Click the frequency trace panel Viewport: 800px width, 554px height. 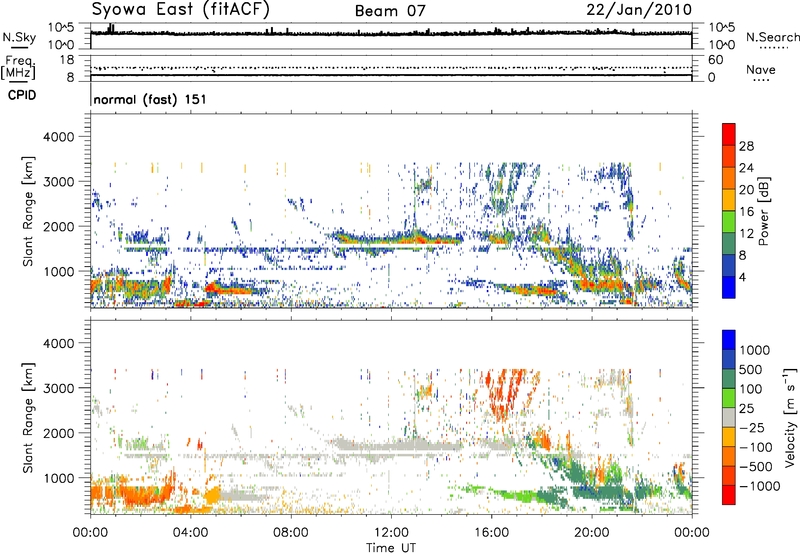click(x=391, y=68)
